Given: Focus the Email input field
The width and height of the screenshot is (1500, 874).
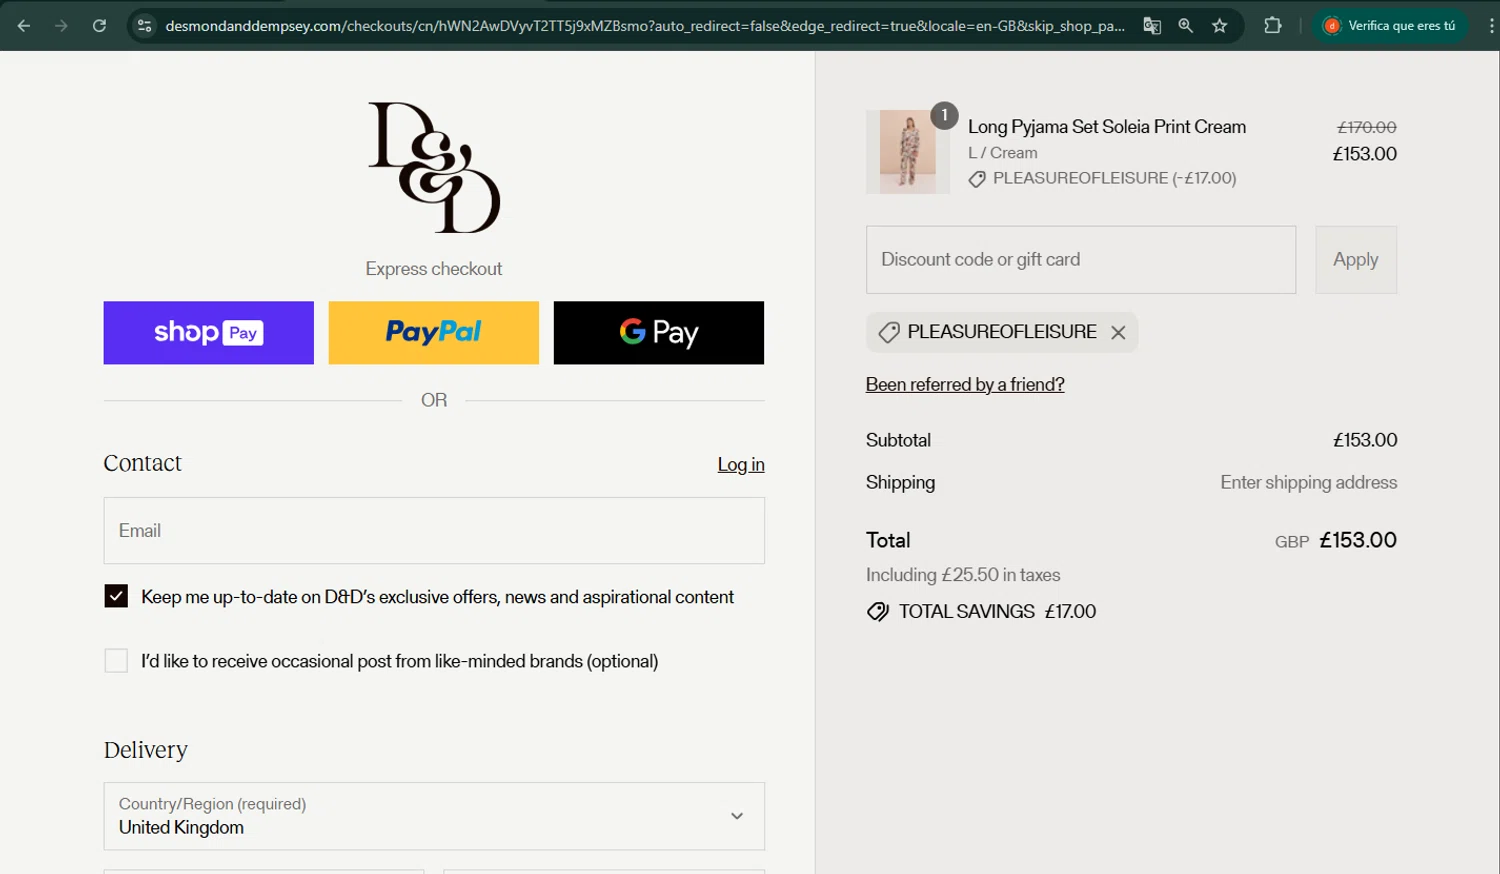Looking at the screenshot, I should (434, 531).
